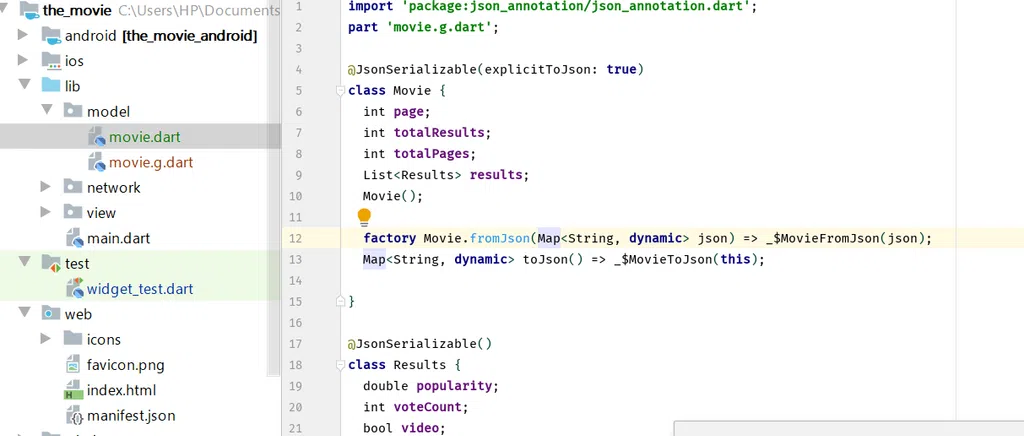Select main.dart in the project tree
The width and height of the screenshot is (1024, 436).
(118, 238)
